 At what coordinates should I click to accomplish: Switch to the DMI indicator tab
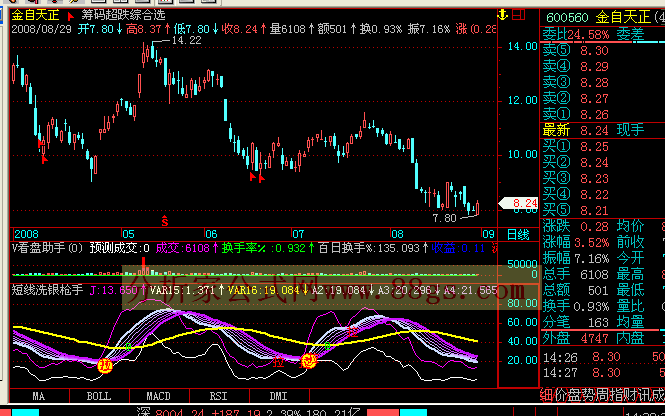(x=279, y=396)
